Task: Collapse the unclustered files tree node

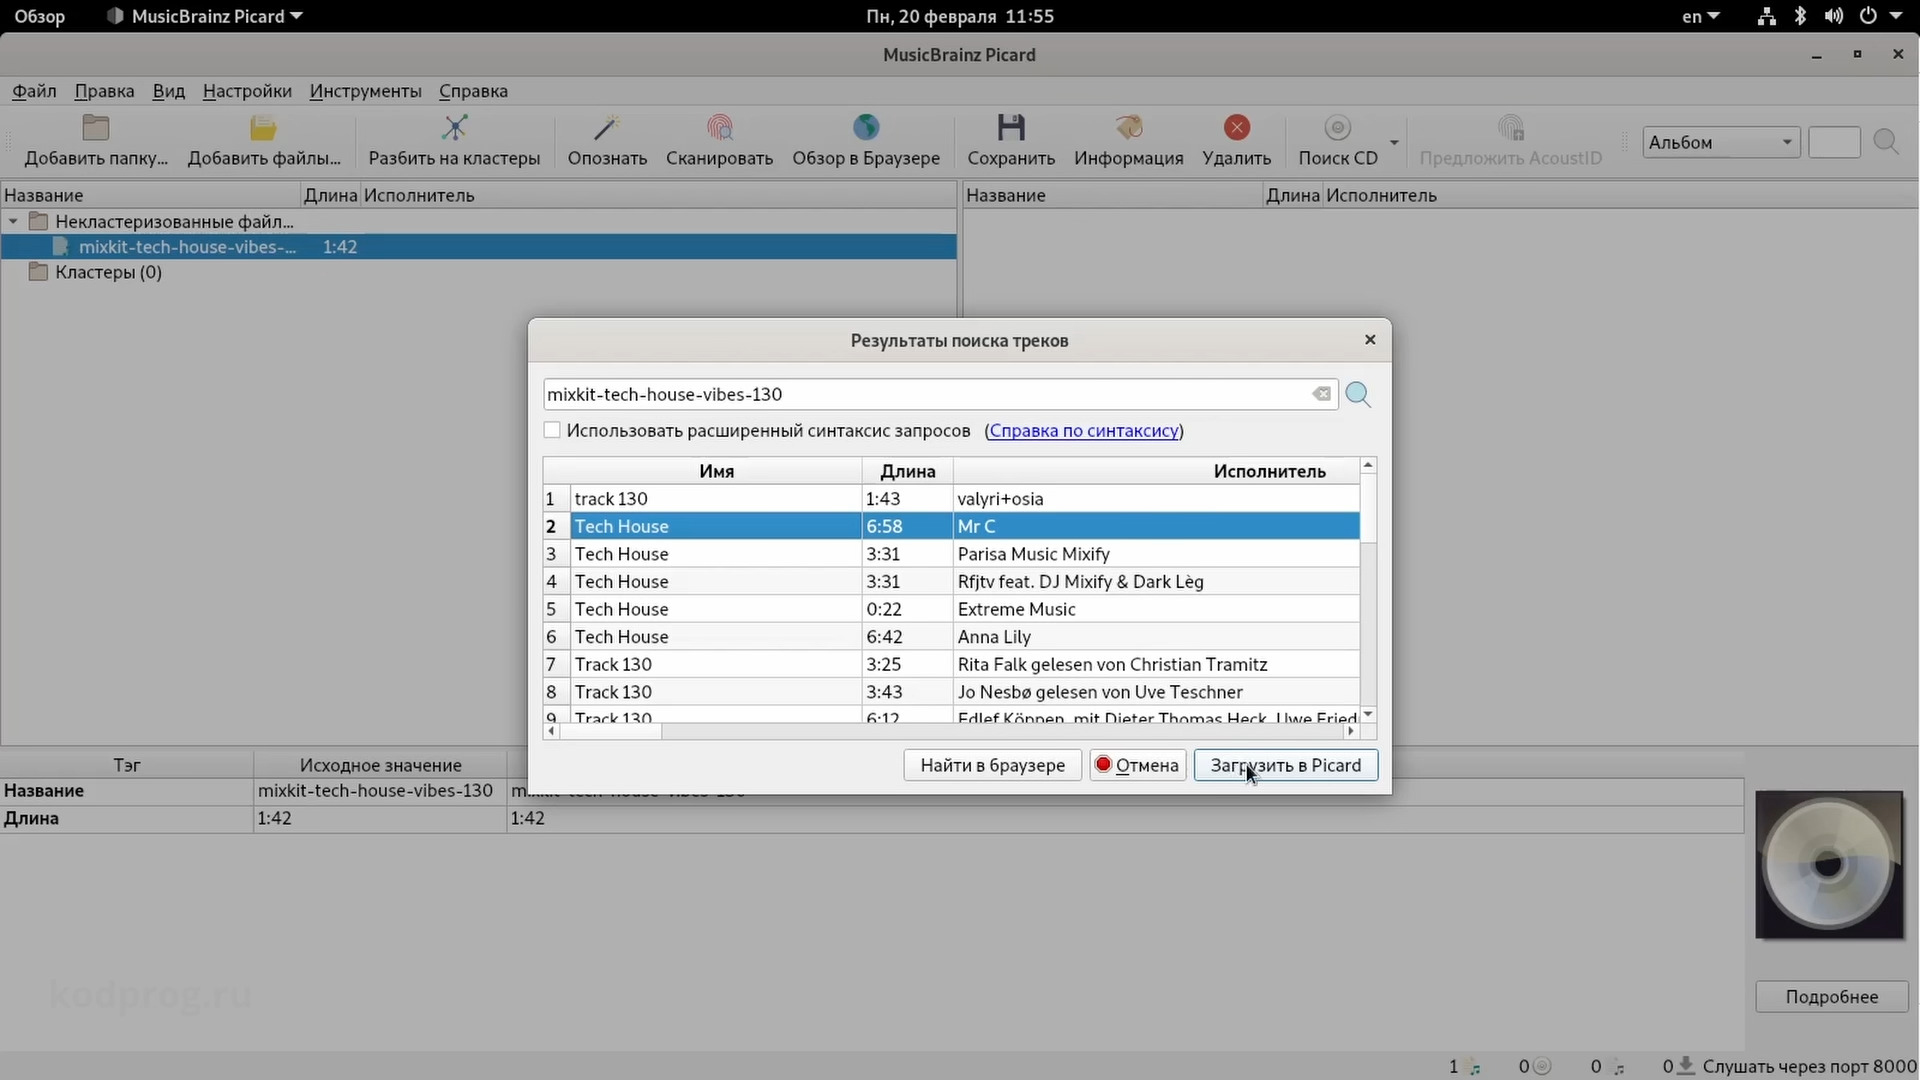Action: coord(13,221)
